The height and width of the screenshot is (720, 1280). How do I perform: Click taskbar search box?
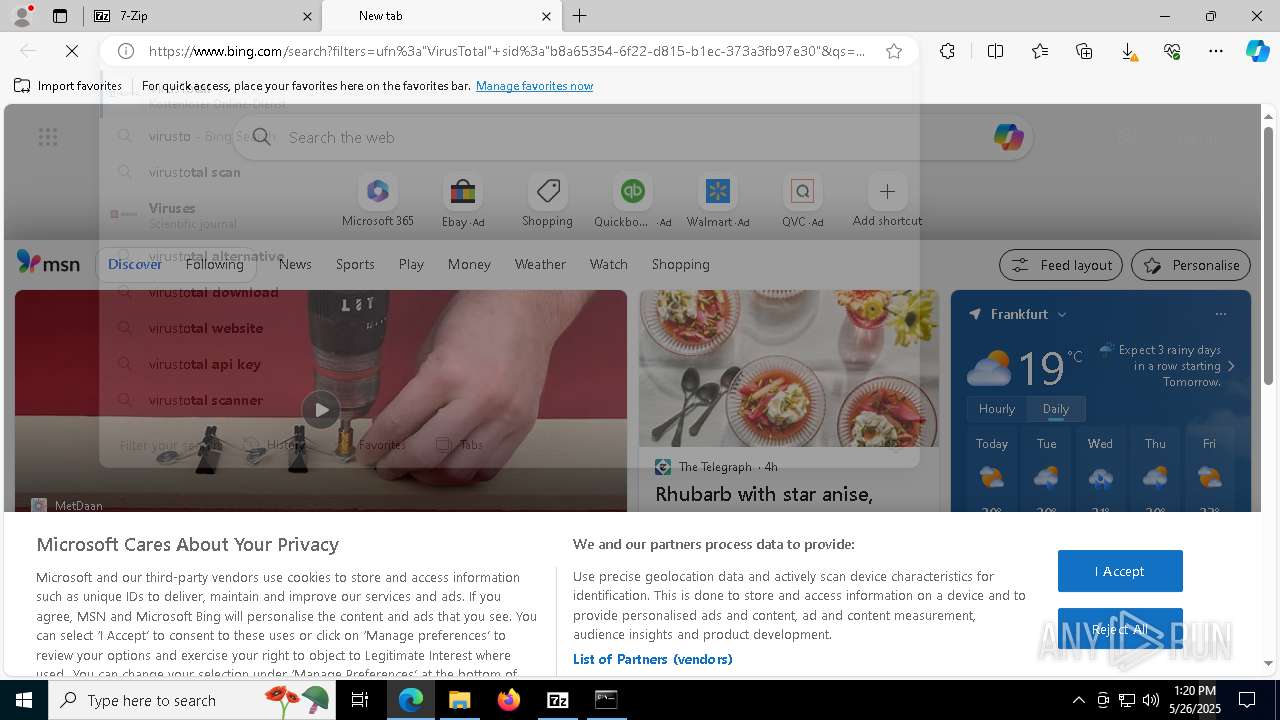coord(190,700)
